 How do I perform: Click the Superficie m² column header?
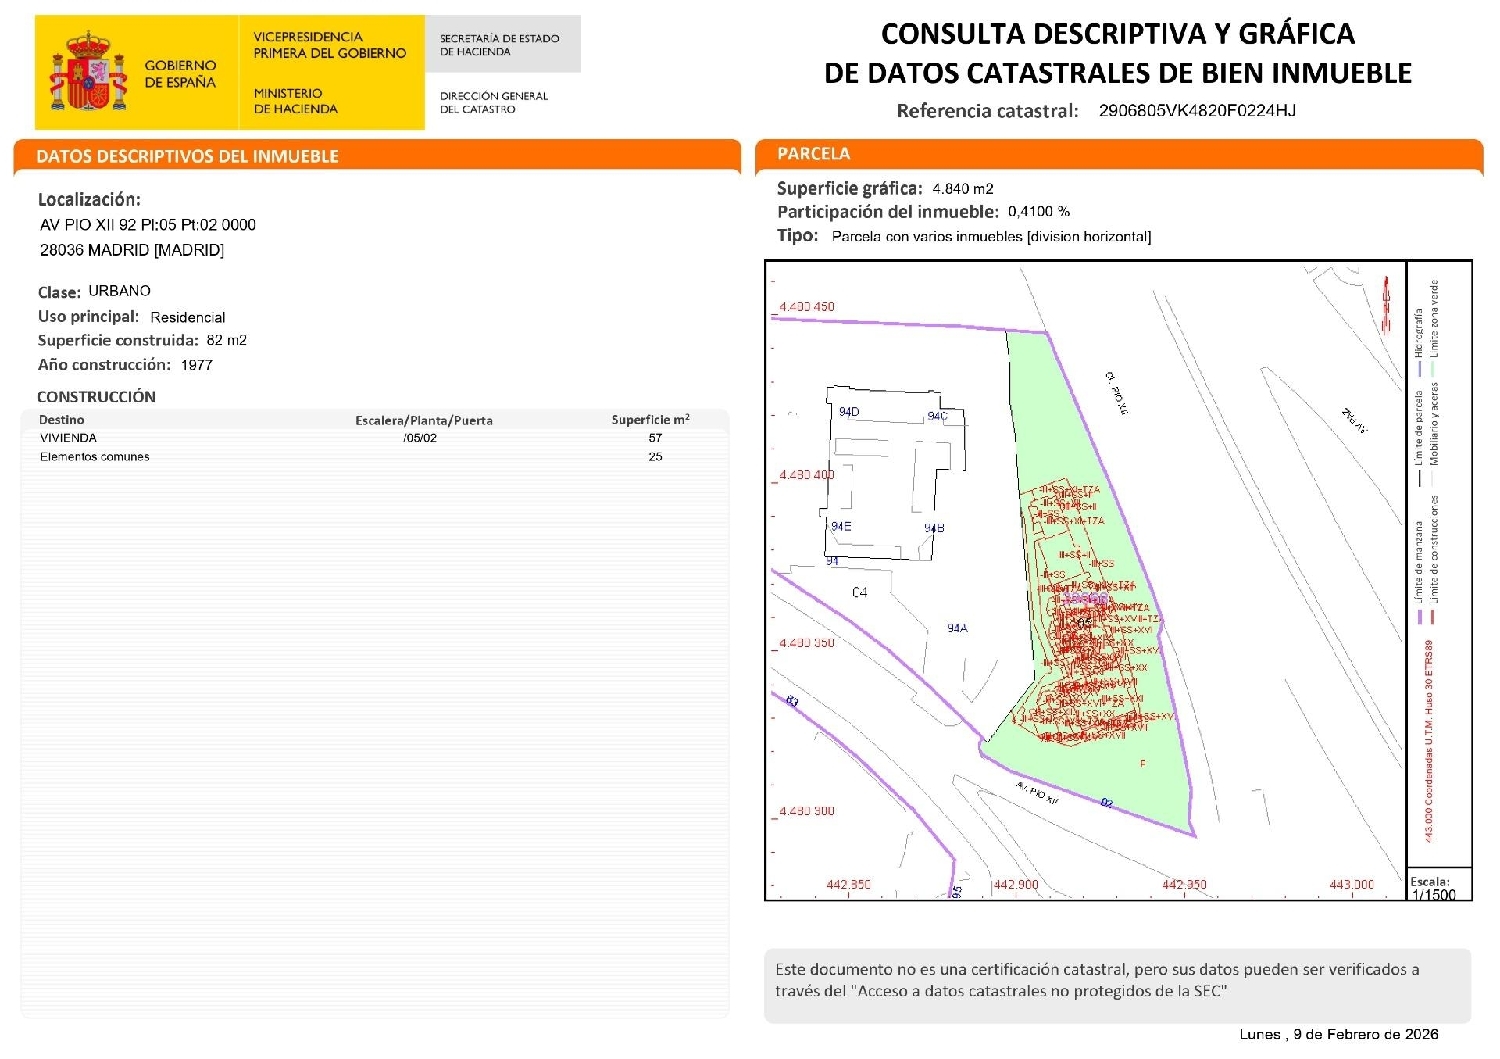pyautogui.click(x=650, y=420)
